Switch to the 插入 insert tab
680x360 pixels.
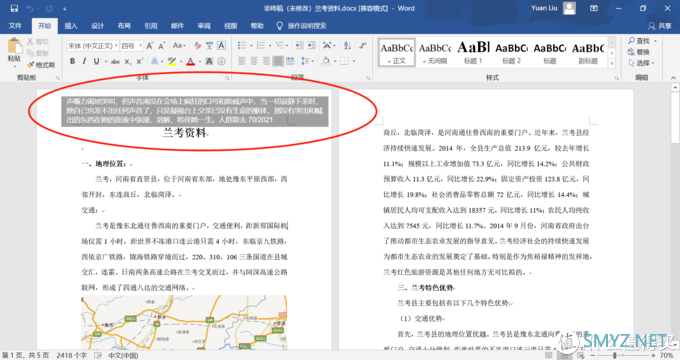(x=71, y=26)
